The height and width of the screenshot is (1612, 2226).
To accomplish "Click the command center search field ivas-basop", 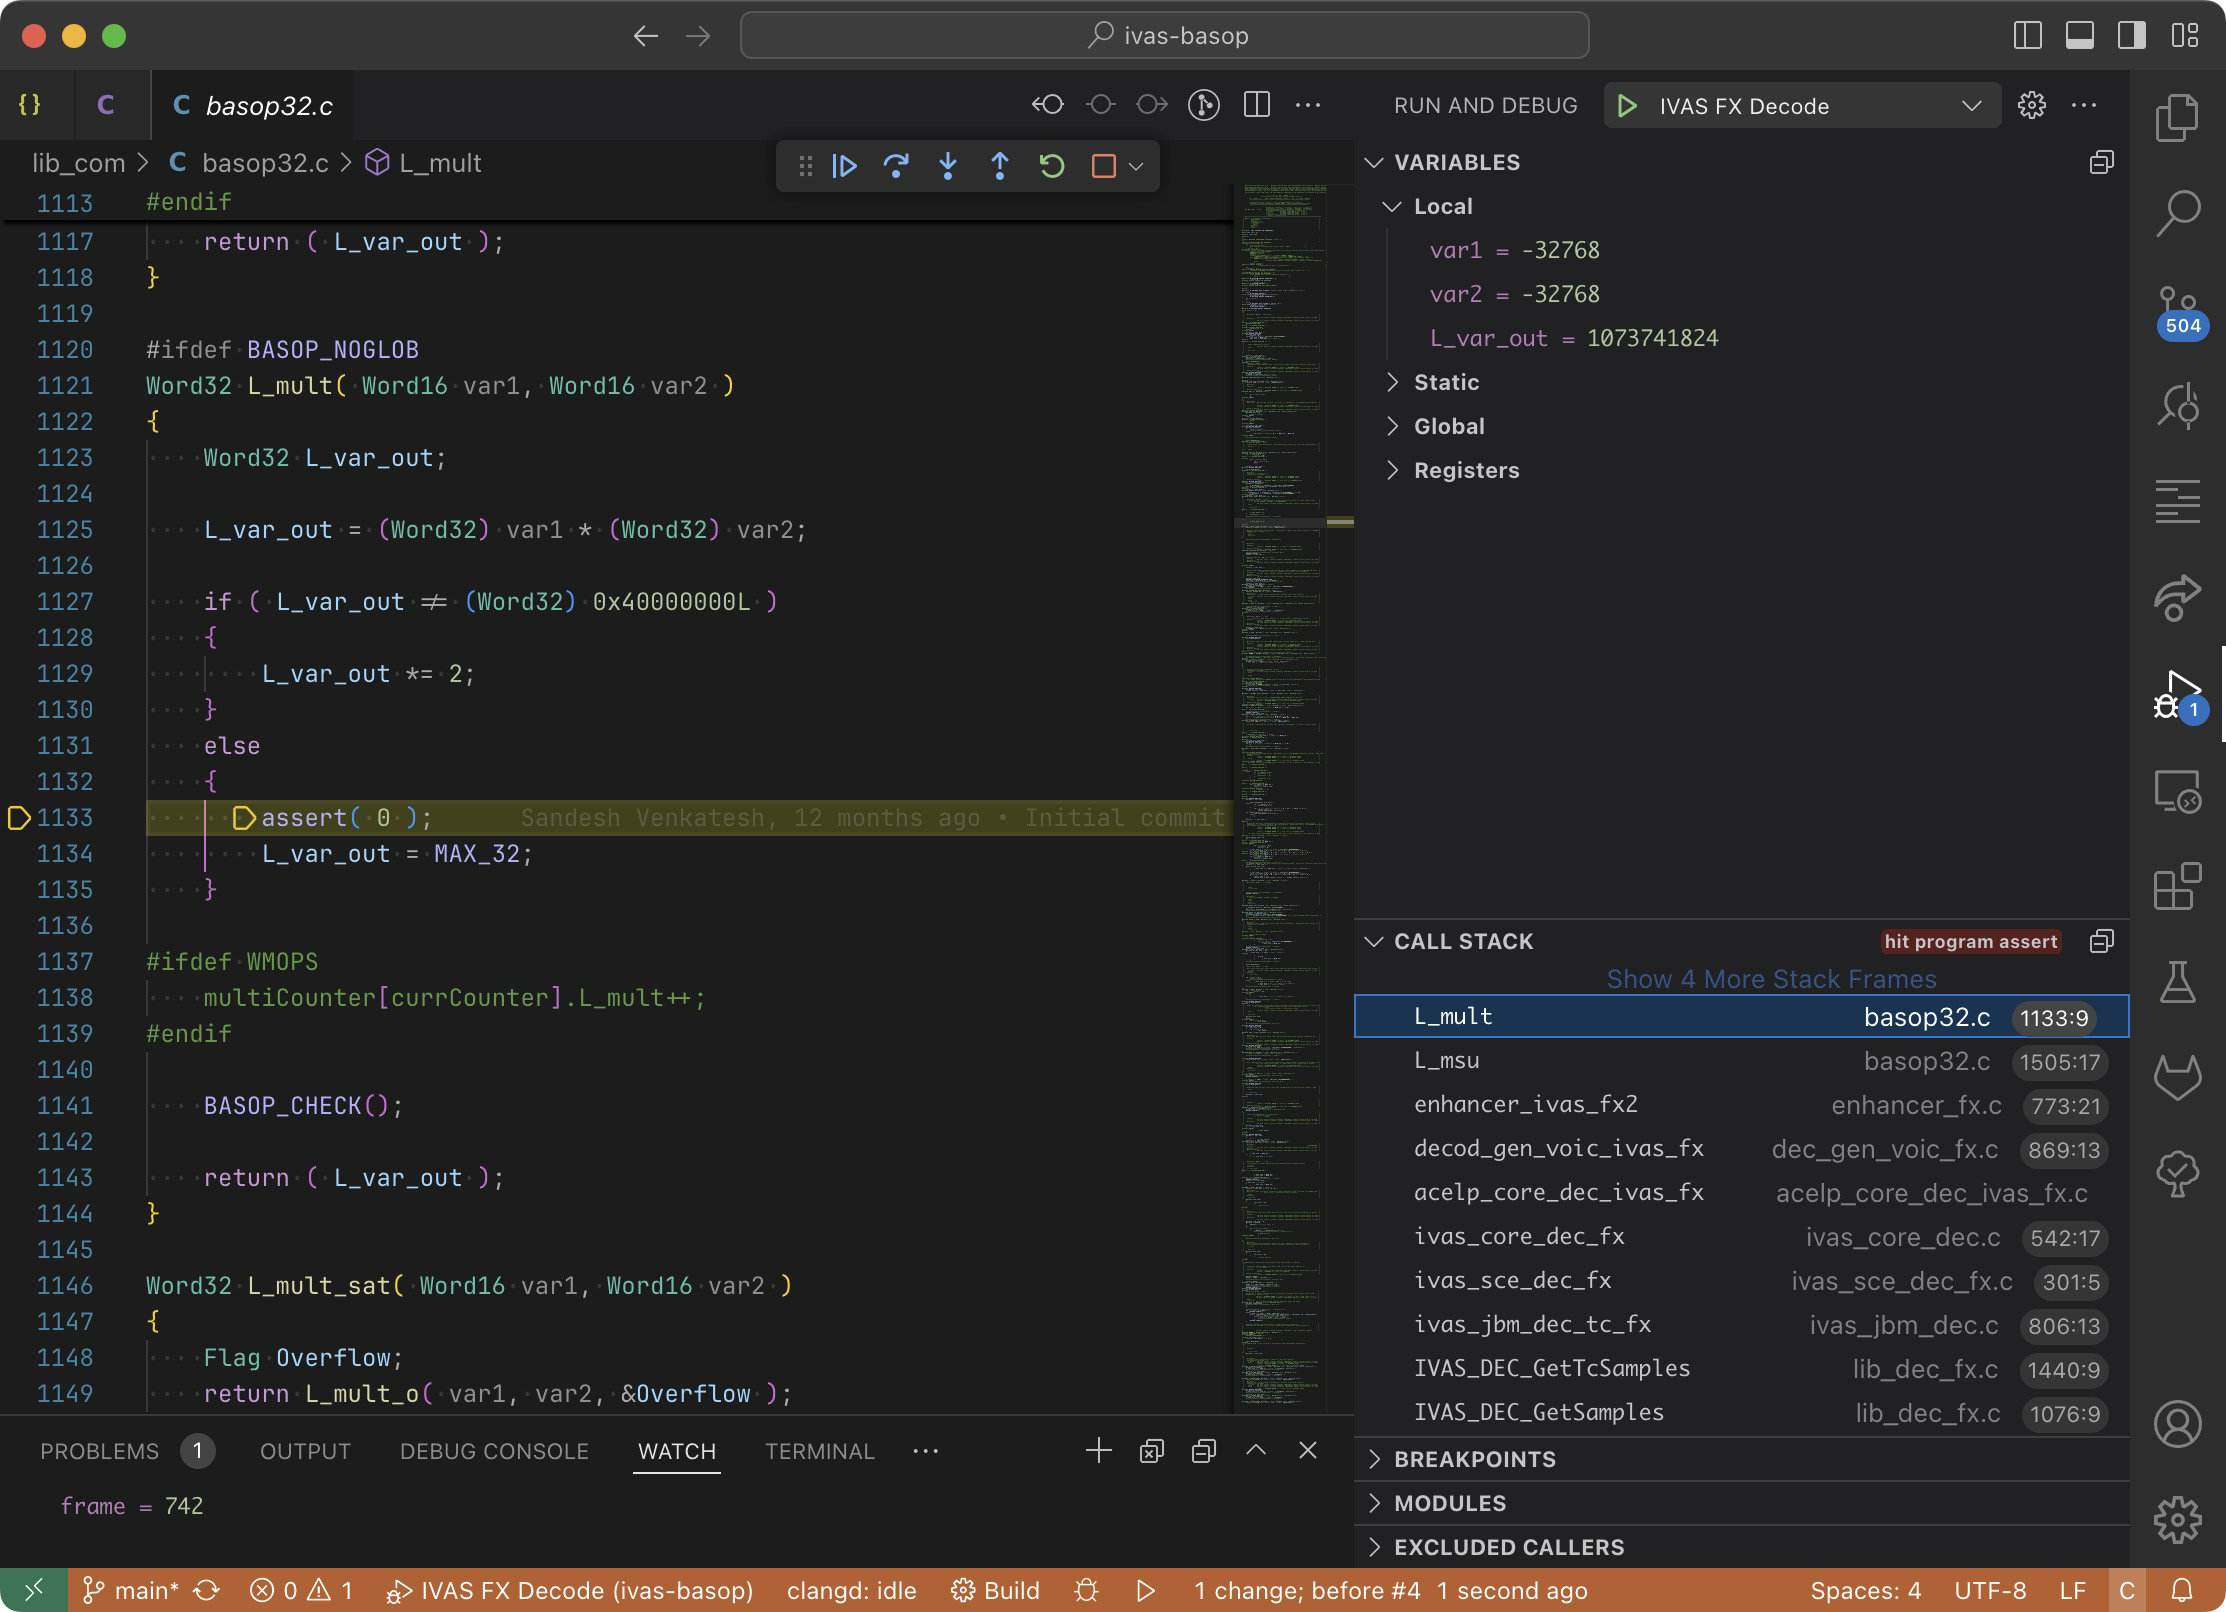I will click(1165, 36).
